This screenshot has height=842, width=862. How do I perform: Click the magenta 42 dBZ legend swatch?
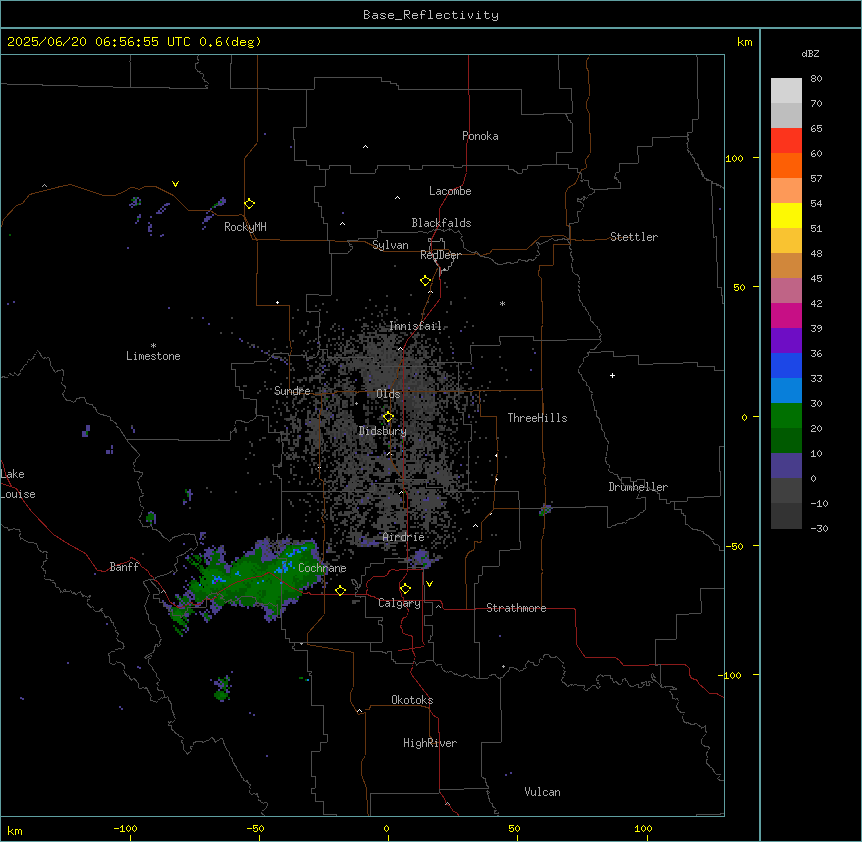[x=786, y=315]
